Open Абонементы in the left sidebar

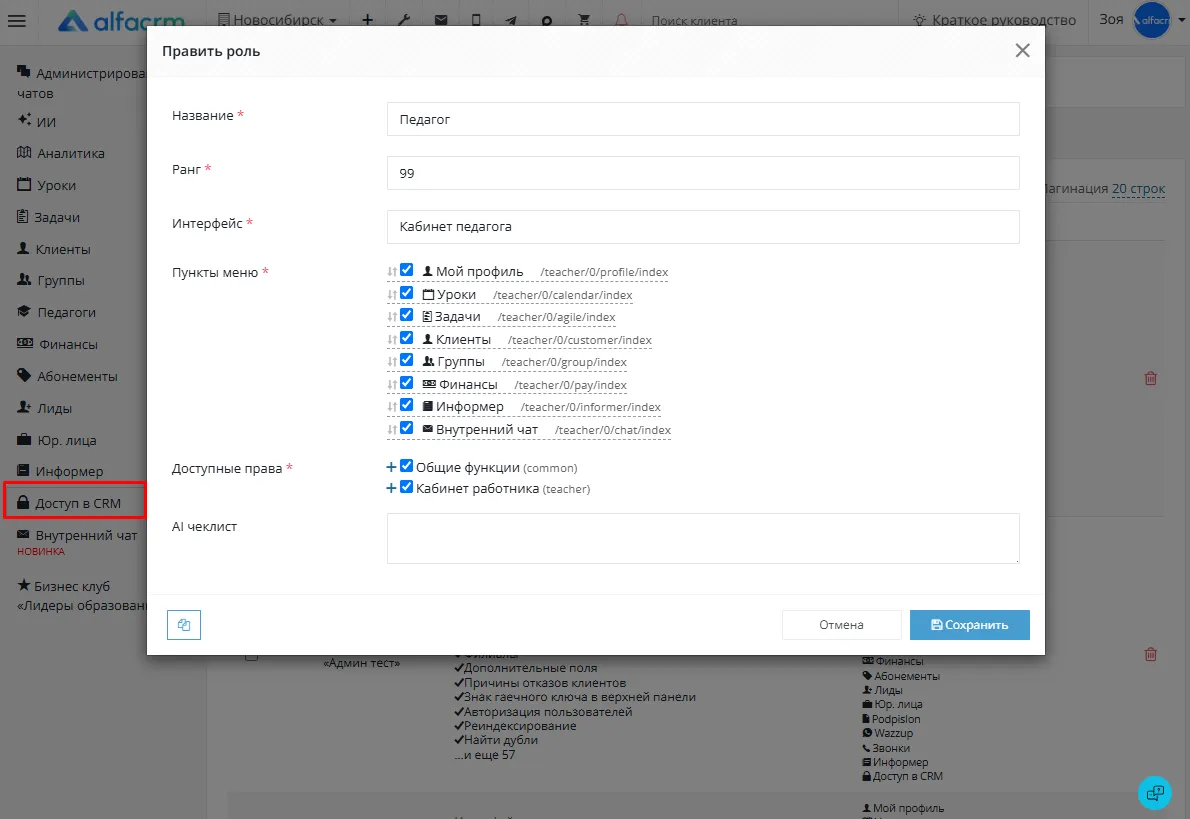(67, 376)
